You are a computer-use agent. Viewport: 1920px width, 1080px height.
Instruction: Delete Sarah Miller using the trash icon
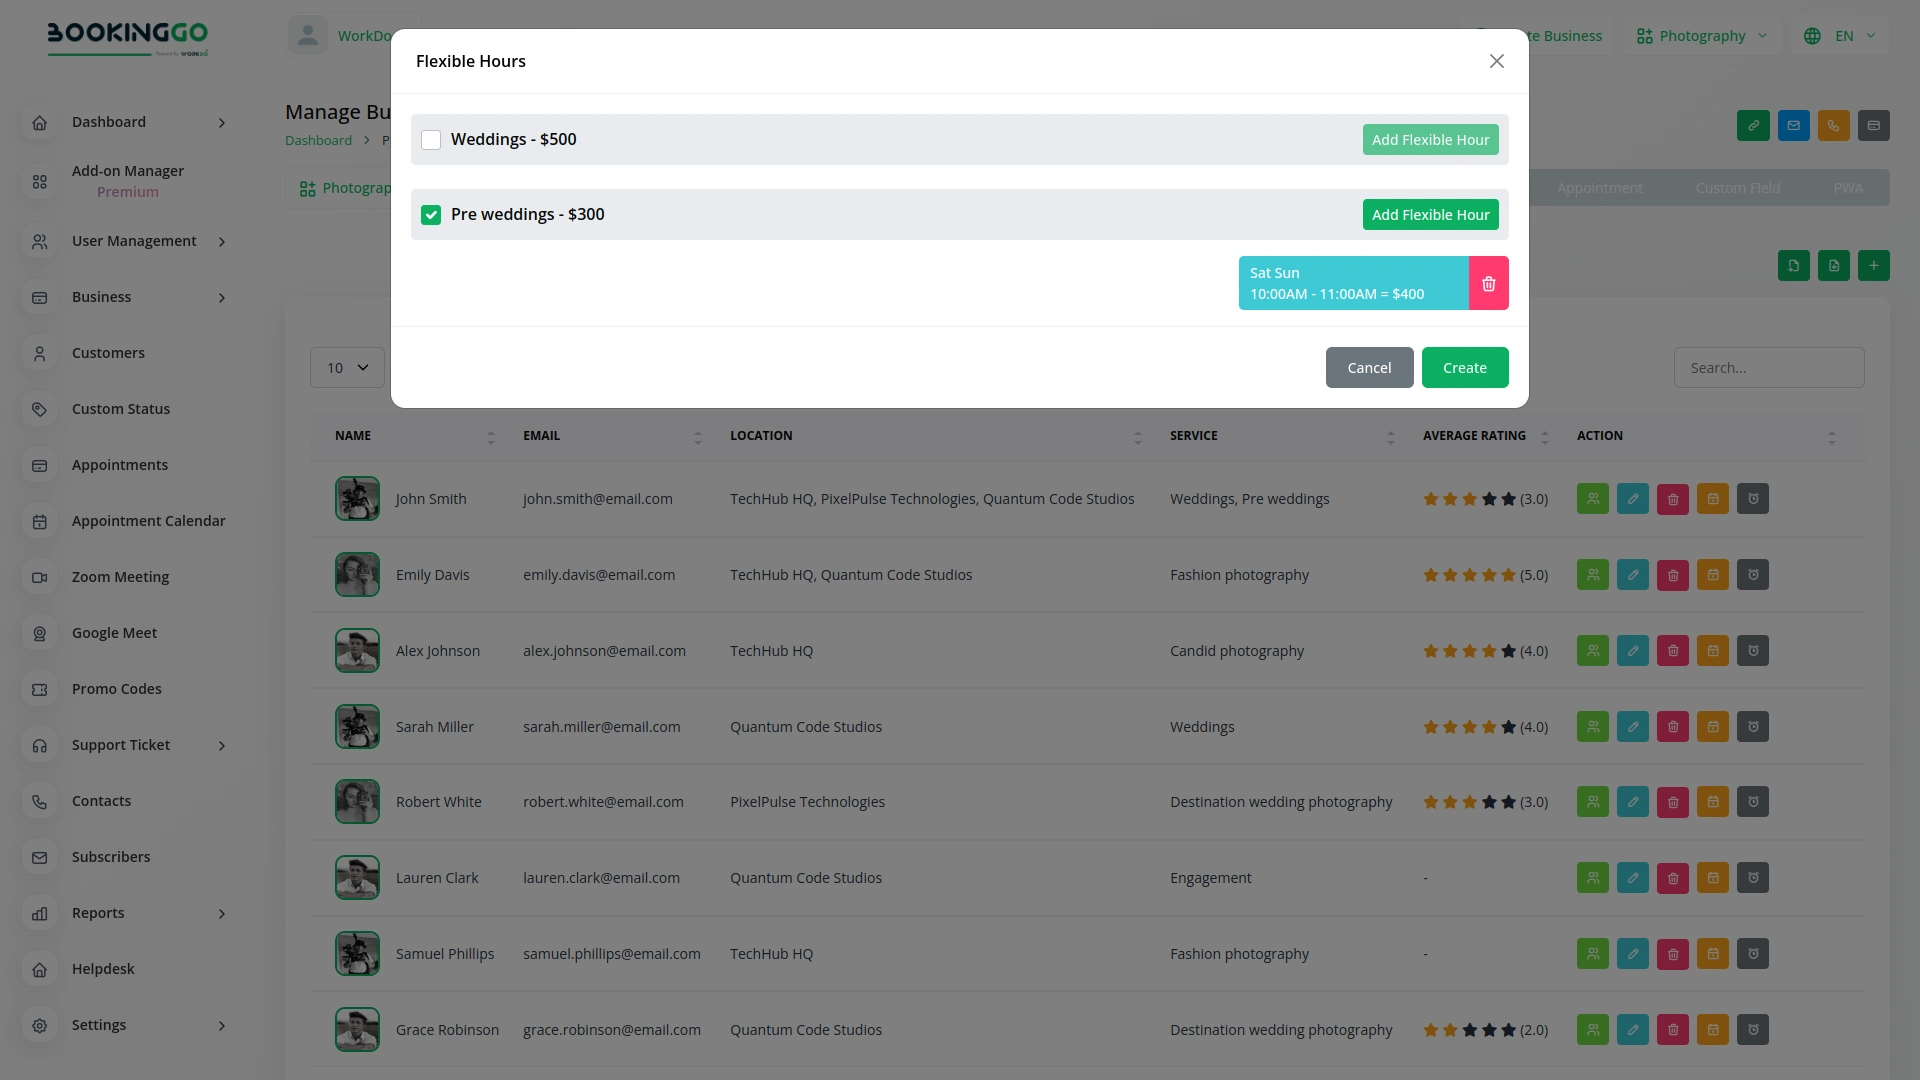[x=1673, y=726]
